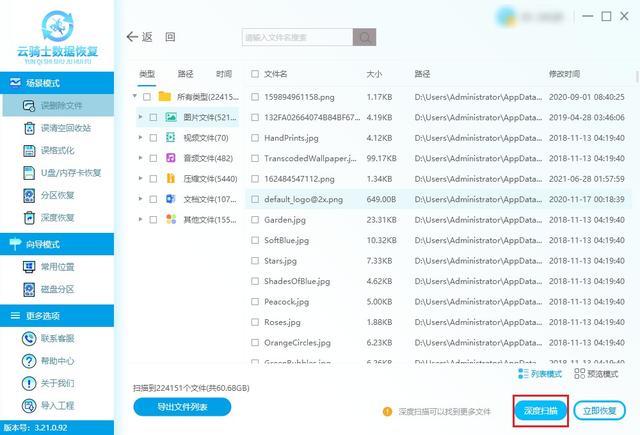
Task: Select Roses.jpg file row
Action: click(x=438, y=322)
